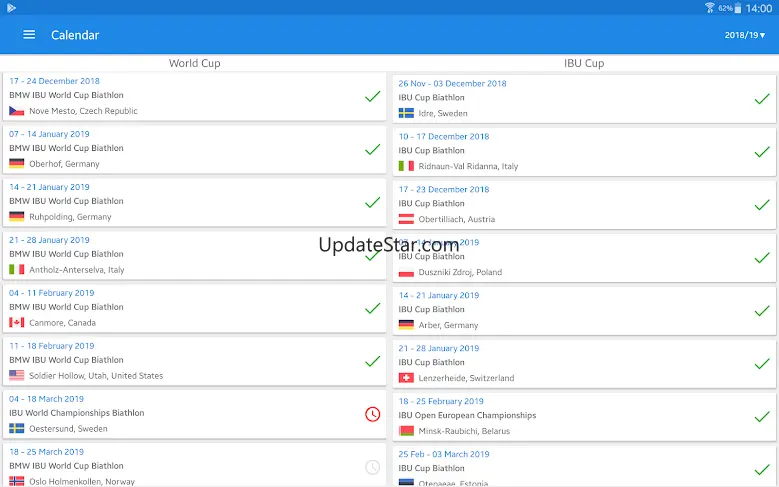Click the checkmark on Ruhpolding event
Screen dimensions: 779x487
click(373, 202)
